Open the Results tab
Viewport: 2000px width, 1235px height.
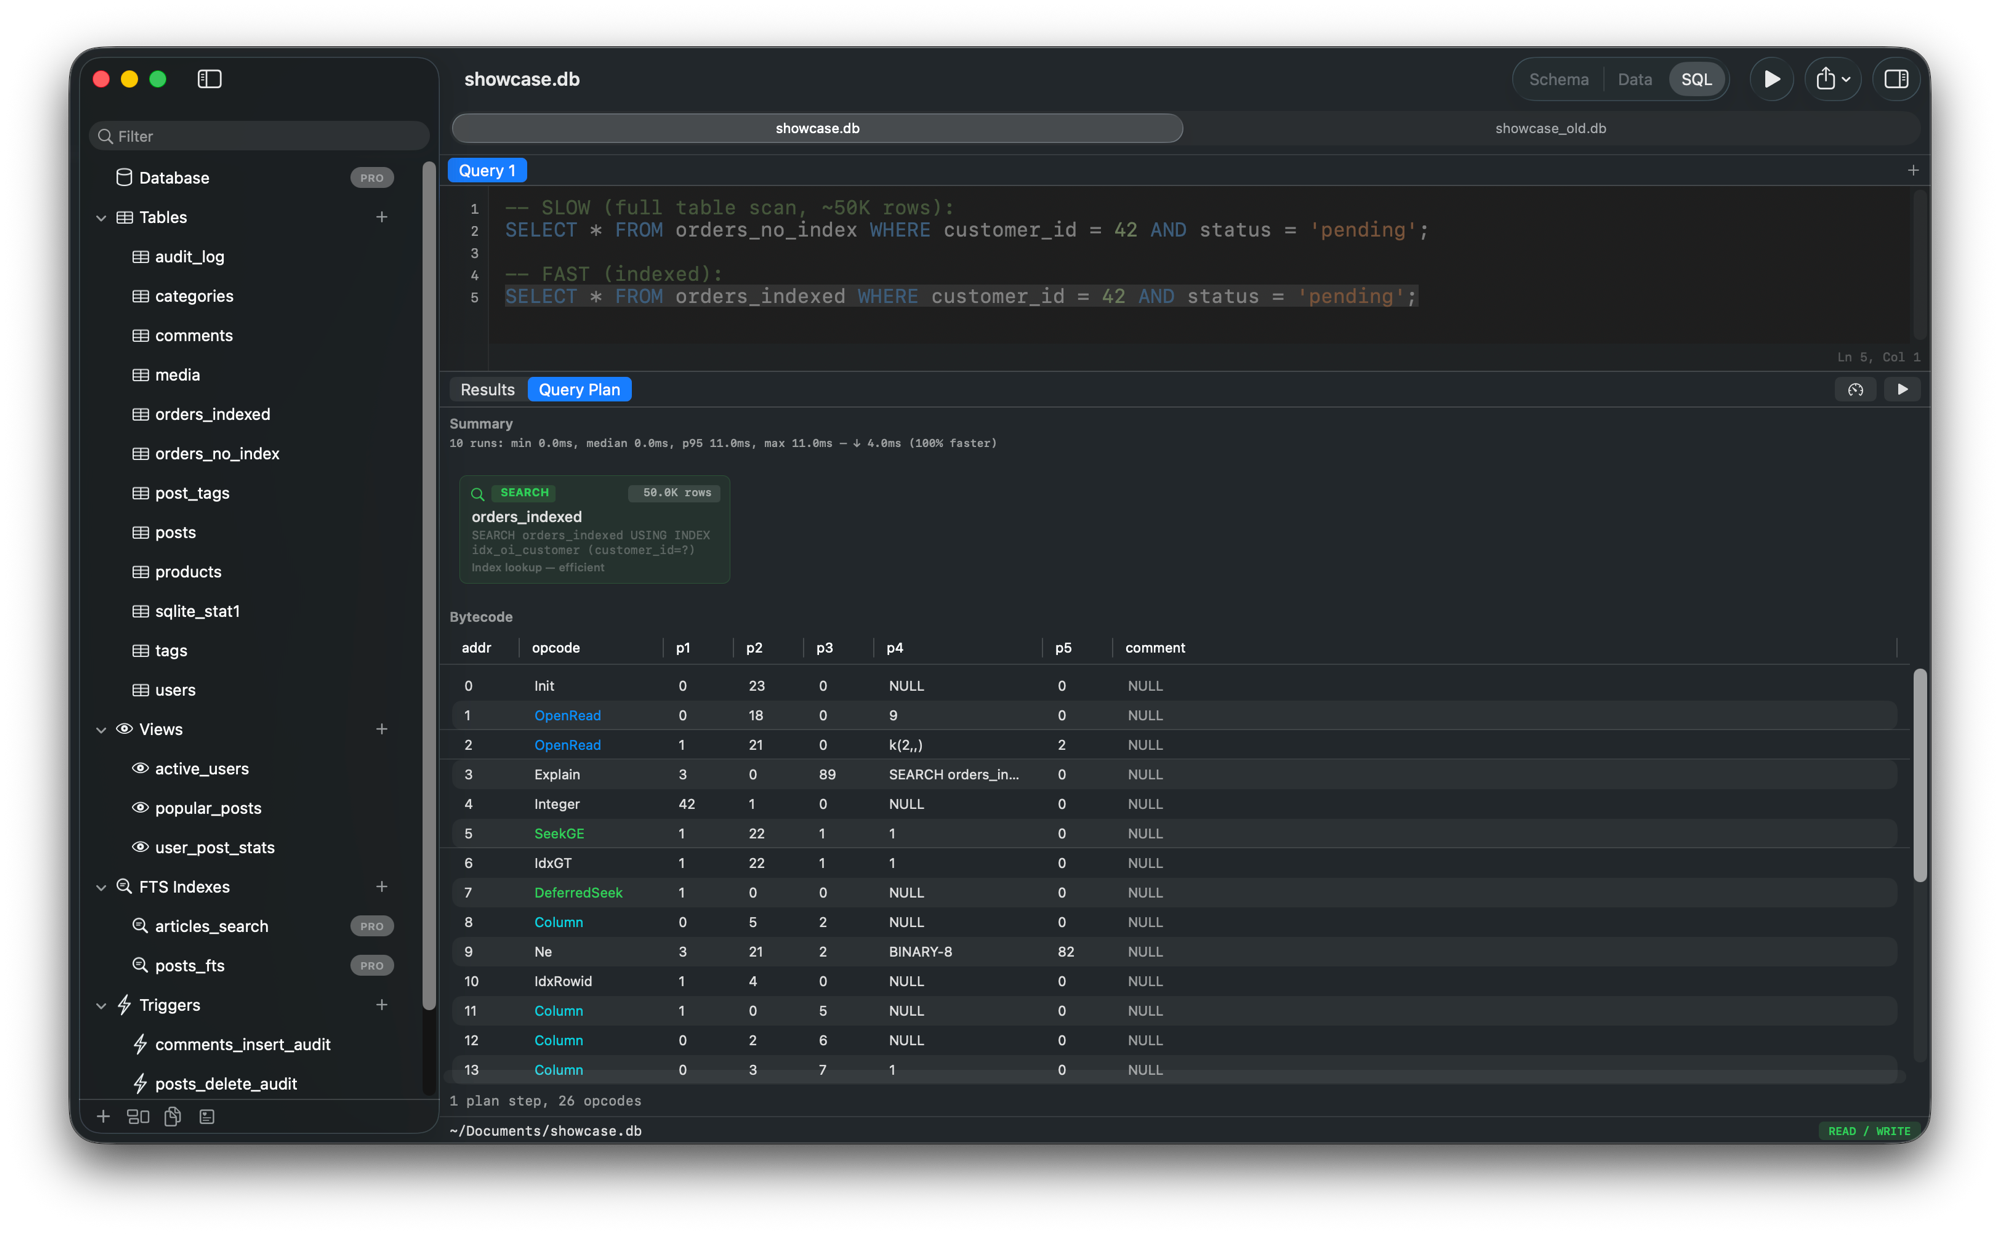click(487, 389)
